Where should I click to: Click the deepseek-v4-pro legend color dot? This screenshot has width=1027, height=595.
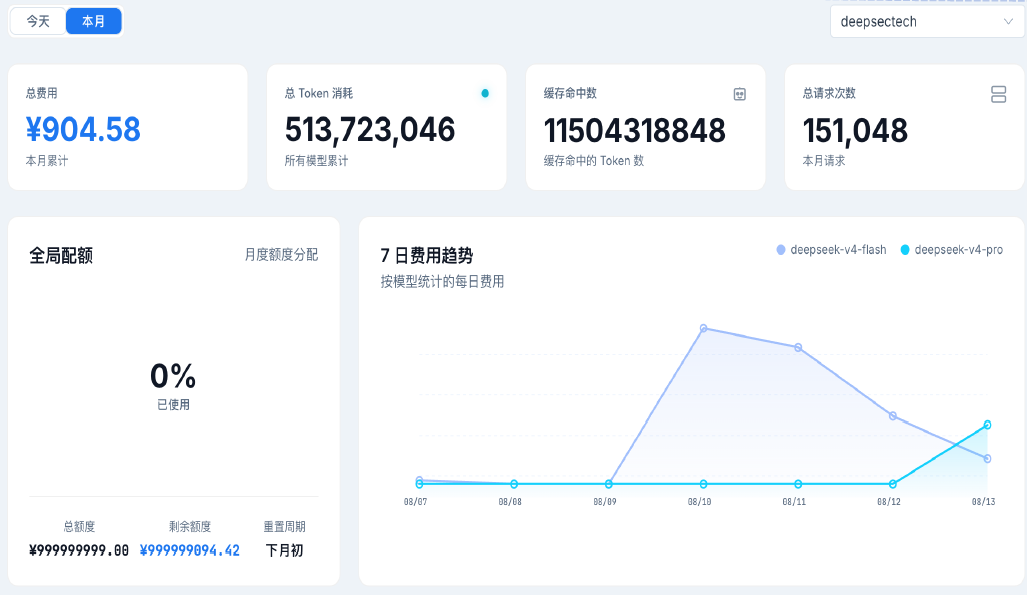(905, 250)
